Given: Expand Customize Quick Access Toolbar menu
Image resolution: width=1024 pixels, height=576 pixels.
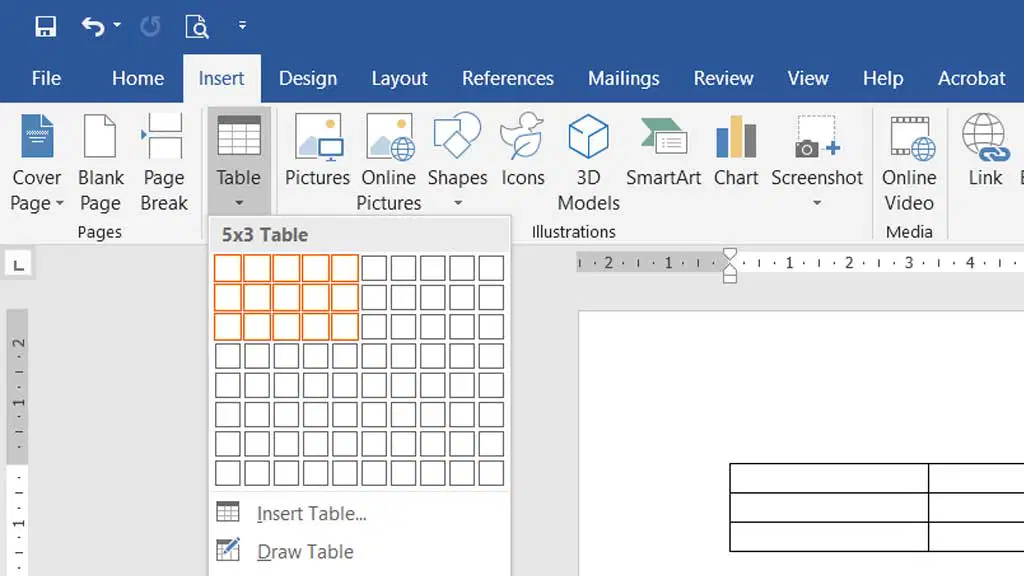Looking at the screenshot, I should [x=242, y=25].
